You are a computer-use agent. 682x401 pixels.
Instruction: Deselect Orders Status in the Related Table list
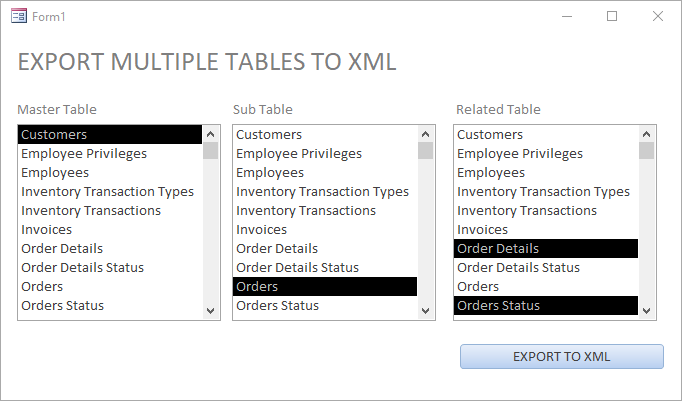tap(546, 306)
